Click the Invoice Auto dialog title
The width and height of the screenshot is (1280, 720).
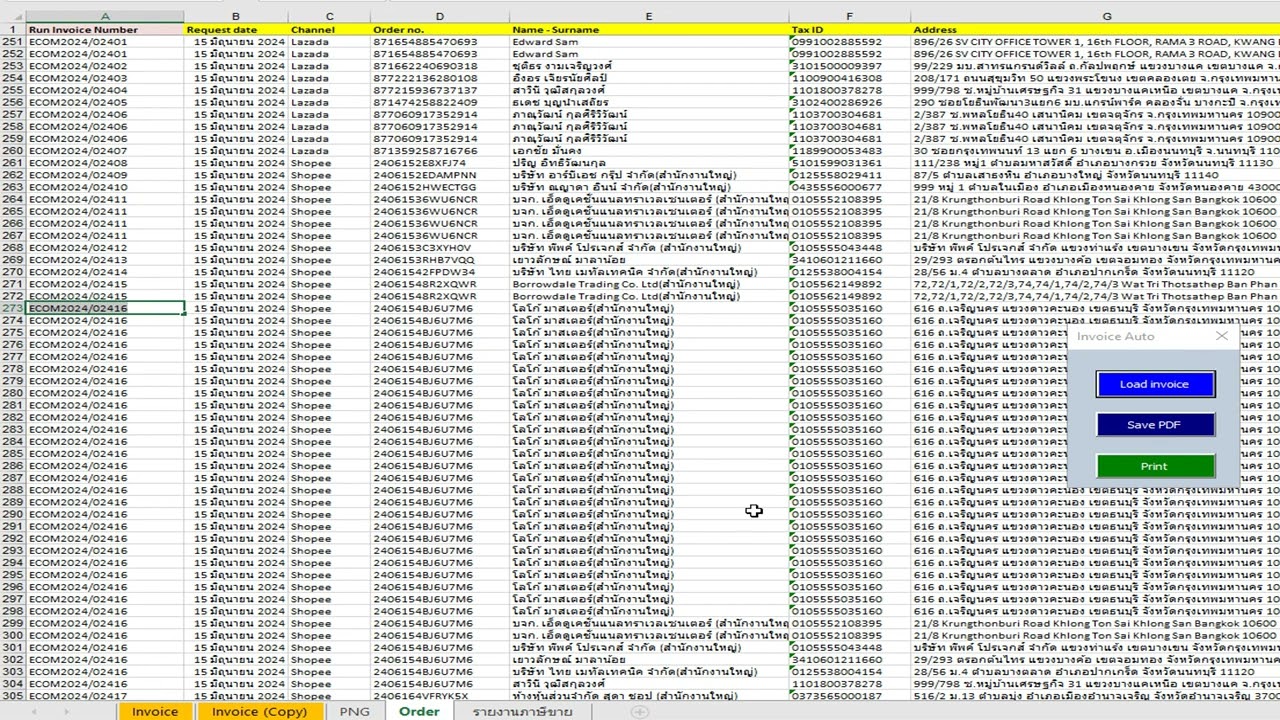click(1115, 336)
